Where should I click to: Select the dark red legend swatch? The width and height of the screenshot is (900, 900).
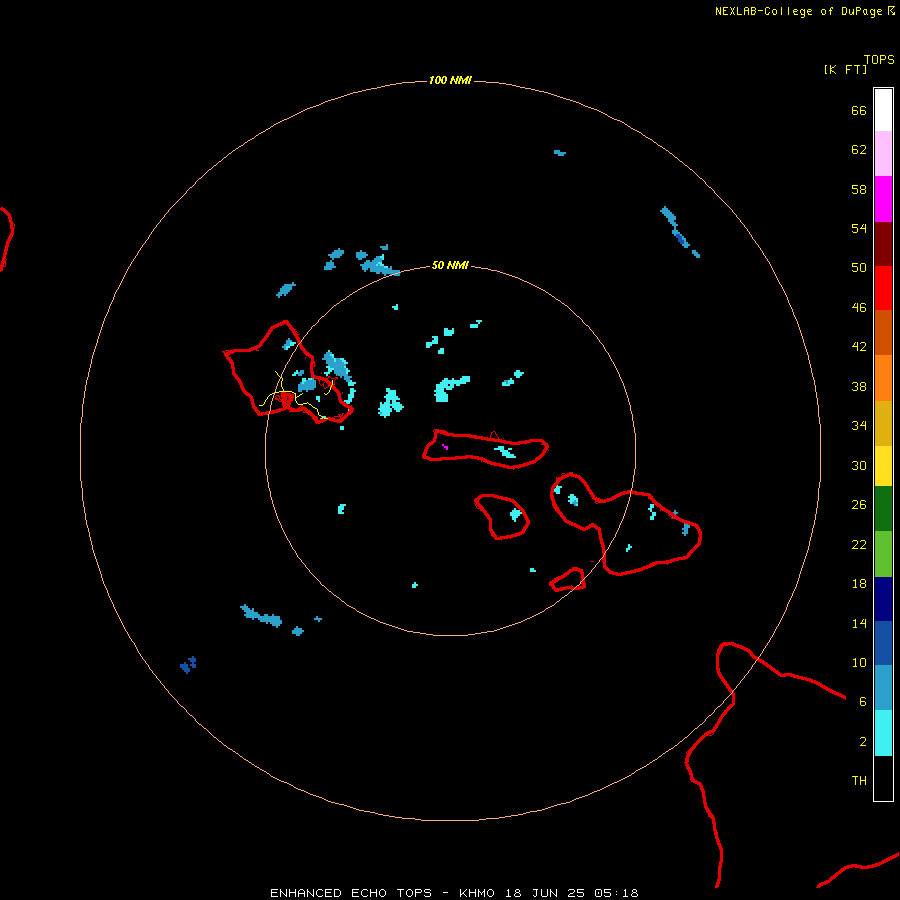883,243
